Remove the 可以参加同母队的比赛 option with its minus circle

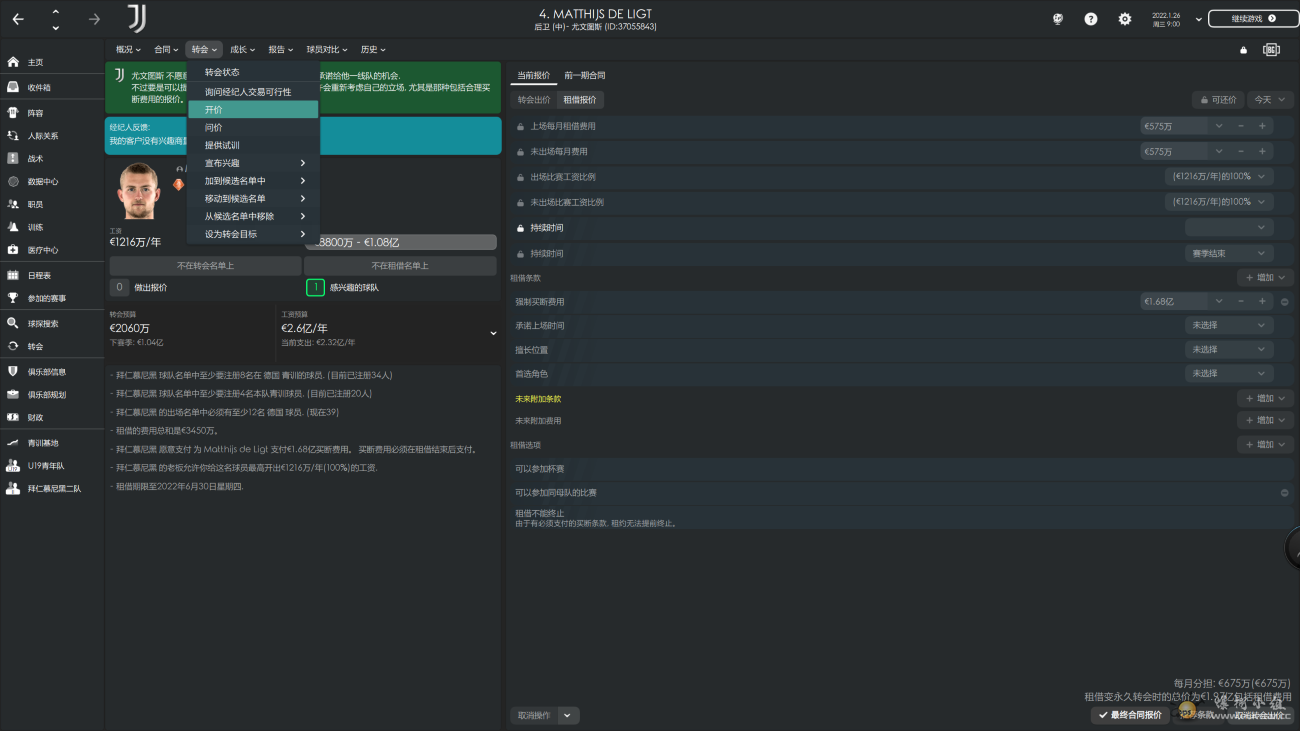click(1285, 493)
